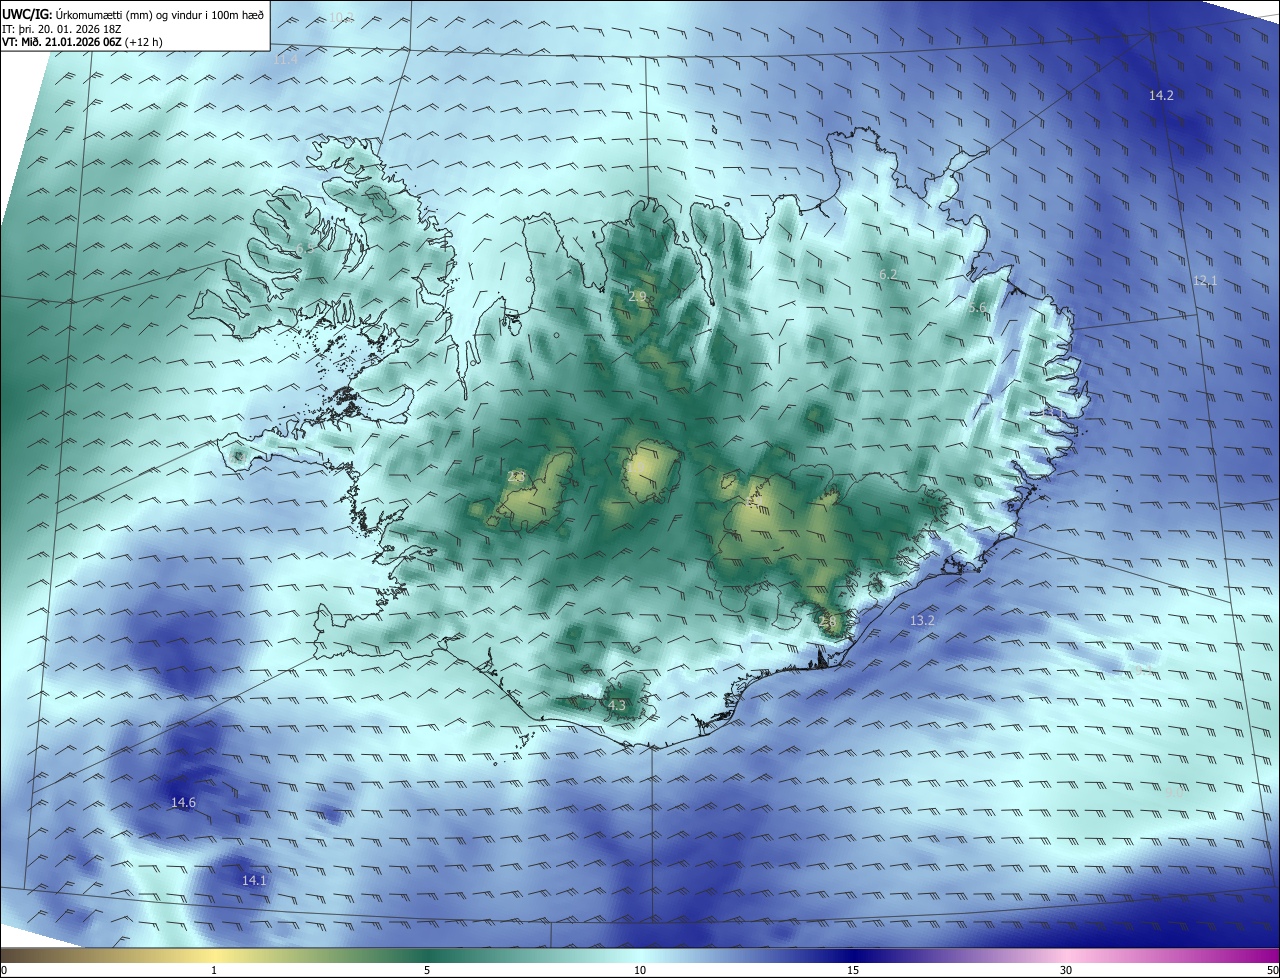Click the 10.2 value label on the map
1280x978 pixels.
click(x=341, y=18)
